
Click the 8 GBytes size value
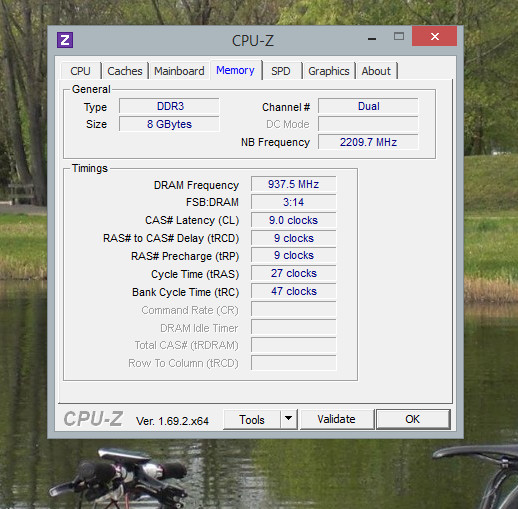(x=169, y=124)
